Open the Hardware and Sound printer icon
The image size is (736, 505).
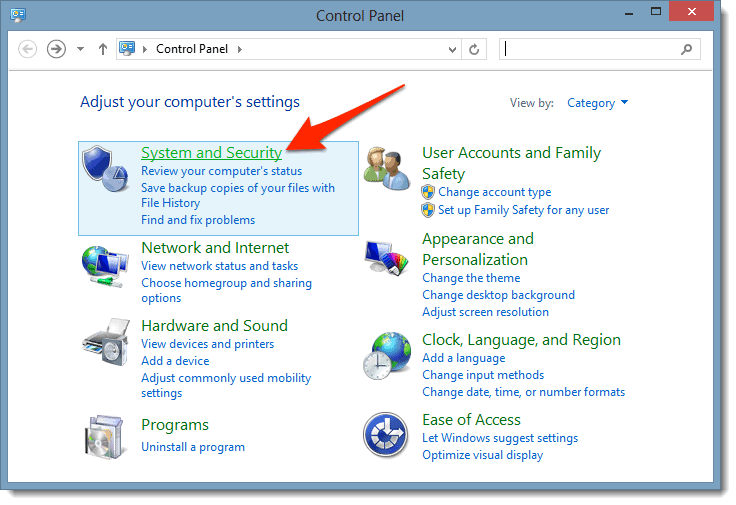(x=106, y=342)
